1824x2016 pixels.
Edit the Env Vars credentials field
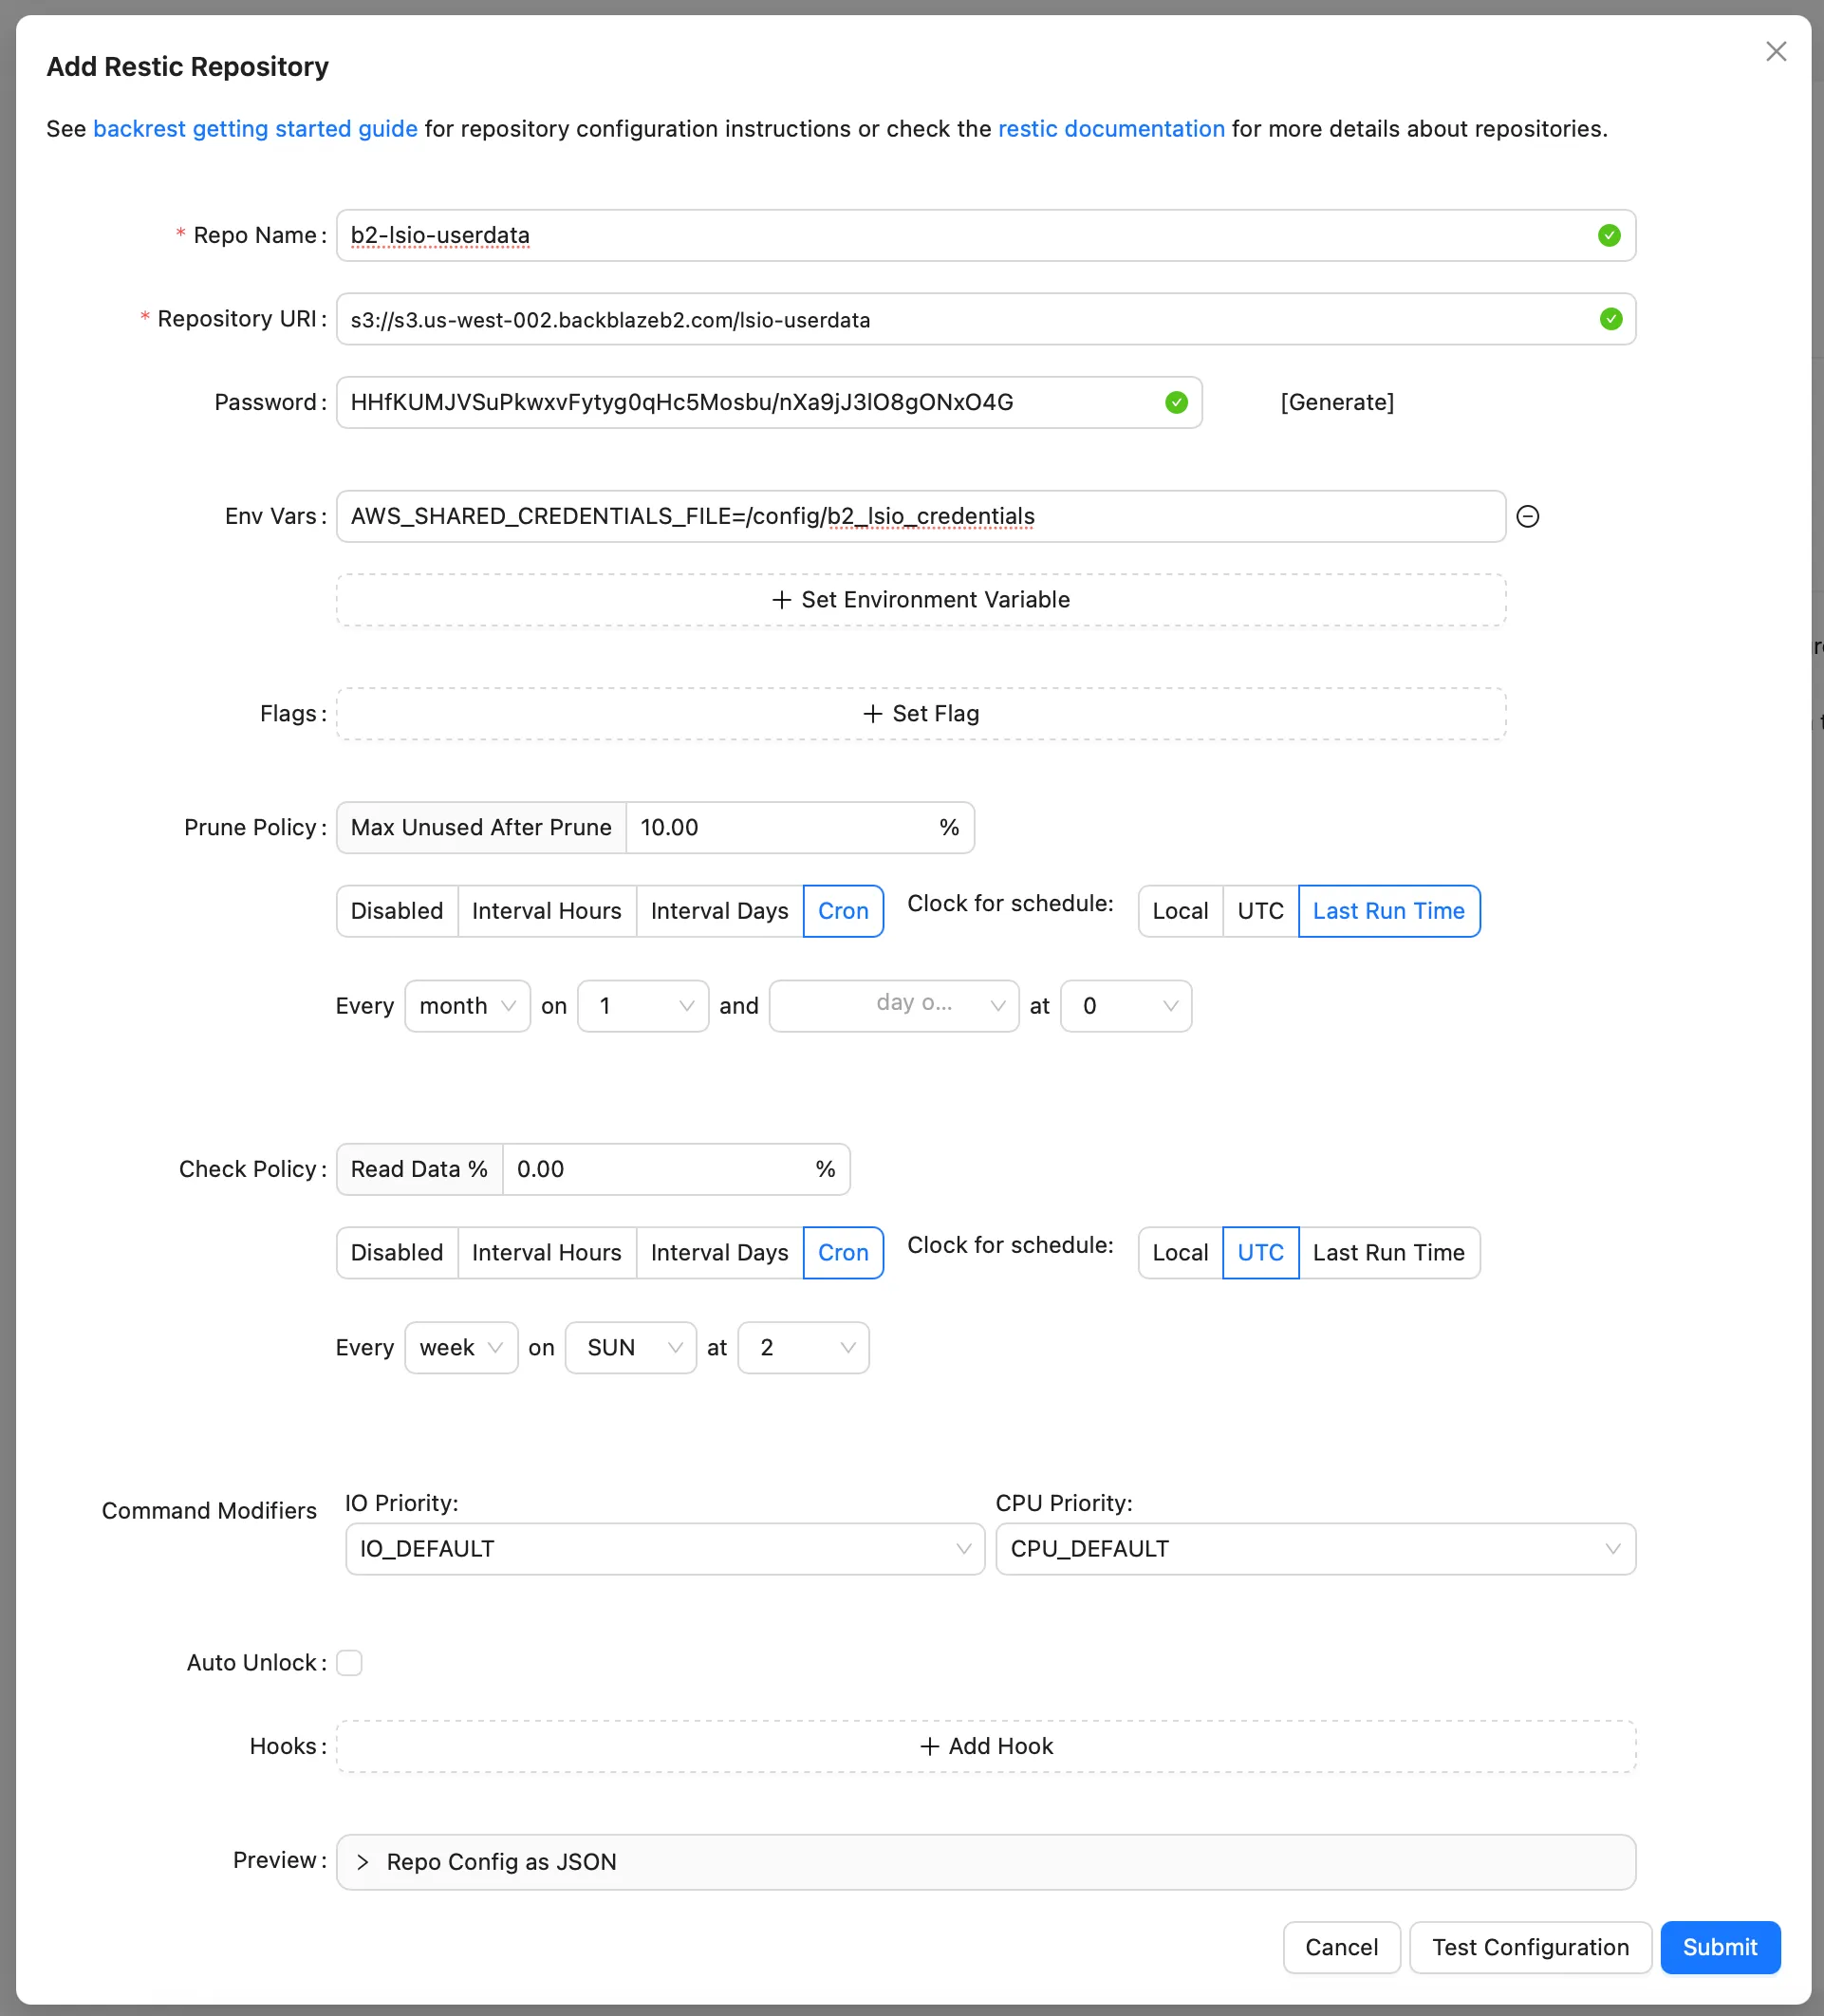coord(921,516)
